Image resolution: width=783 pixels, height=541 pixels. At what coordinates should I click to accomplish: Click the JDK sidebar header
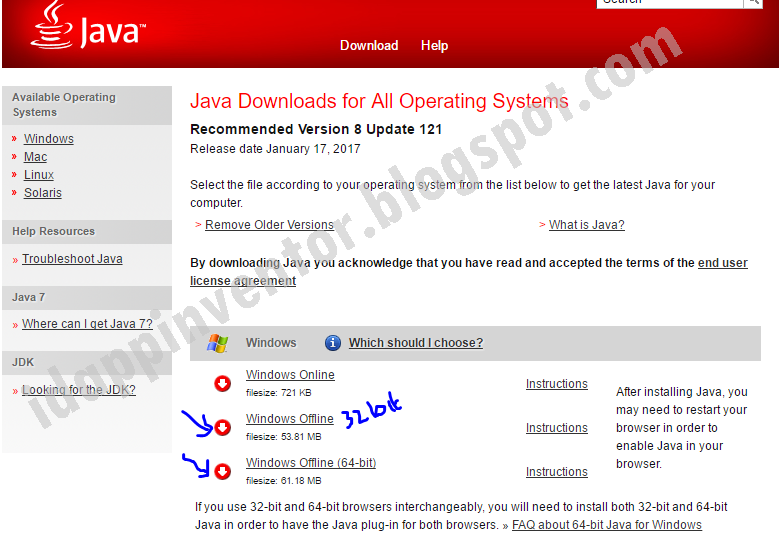click(87, 362)
